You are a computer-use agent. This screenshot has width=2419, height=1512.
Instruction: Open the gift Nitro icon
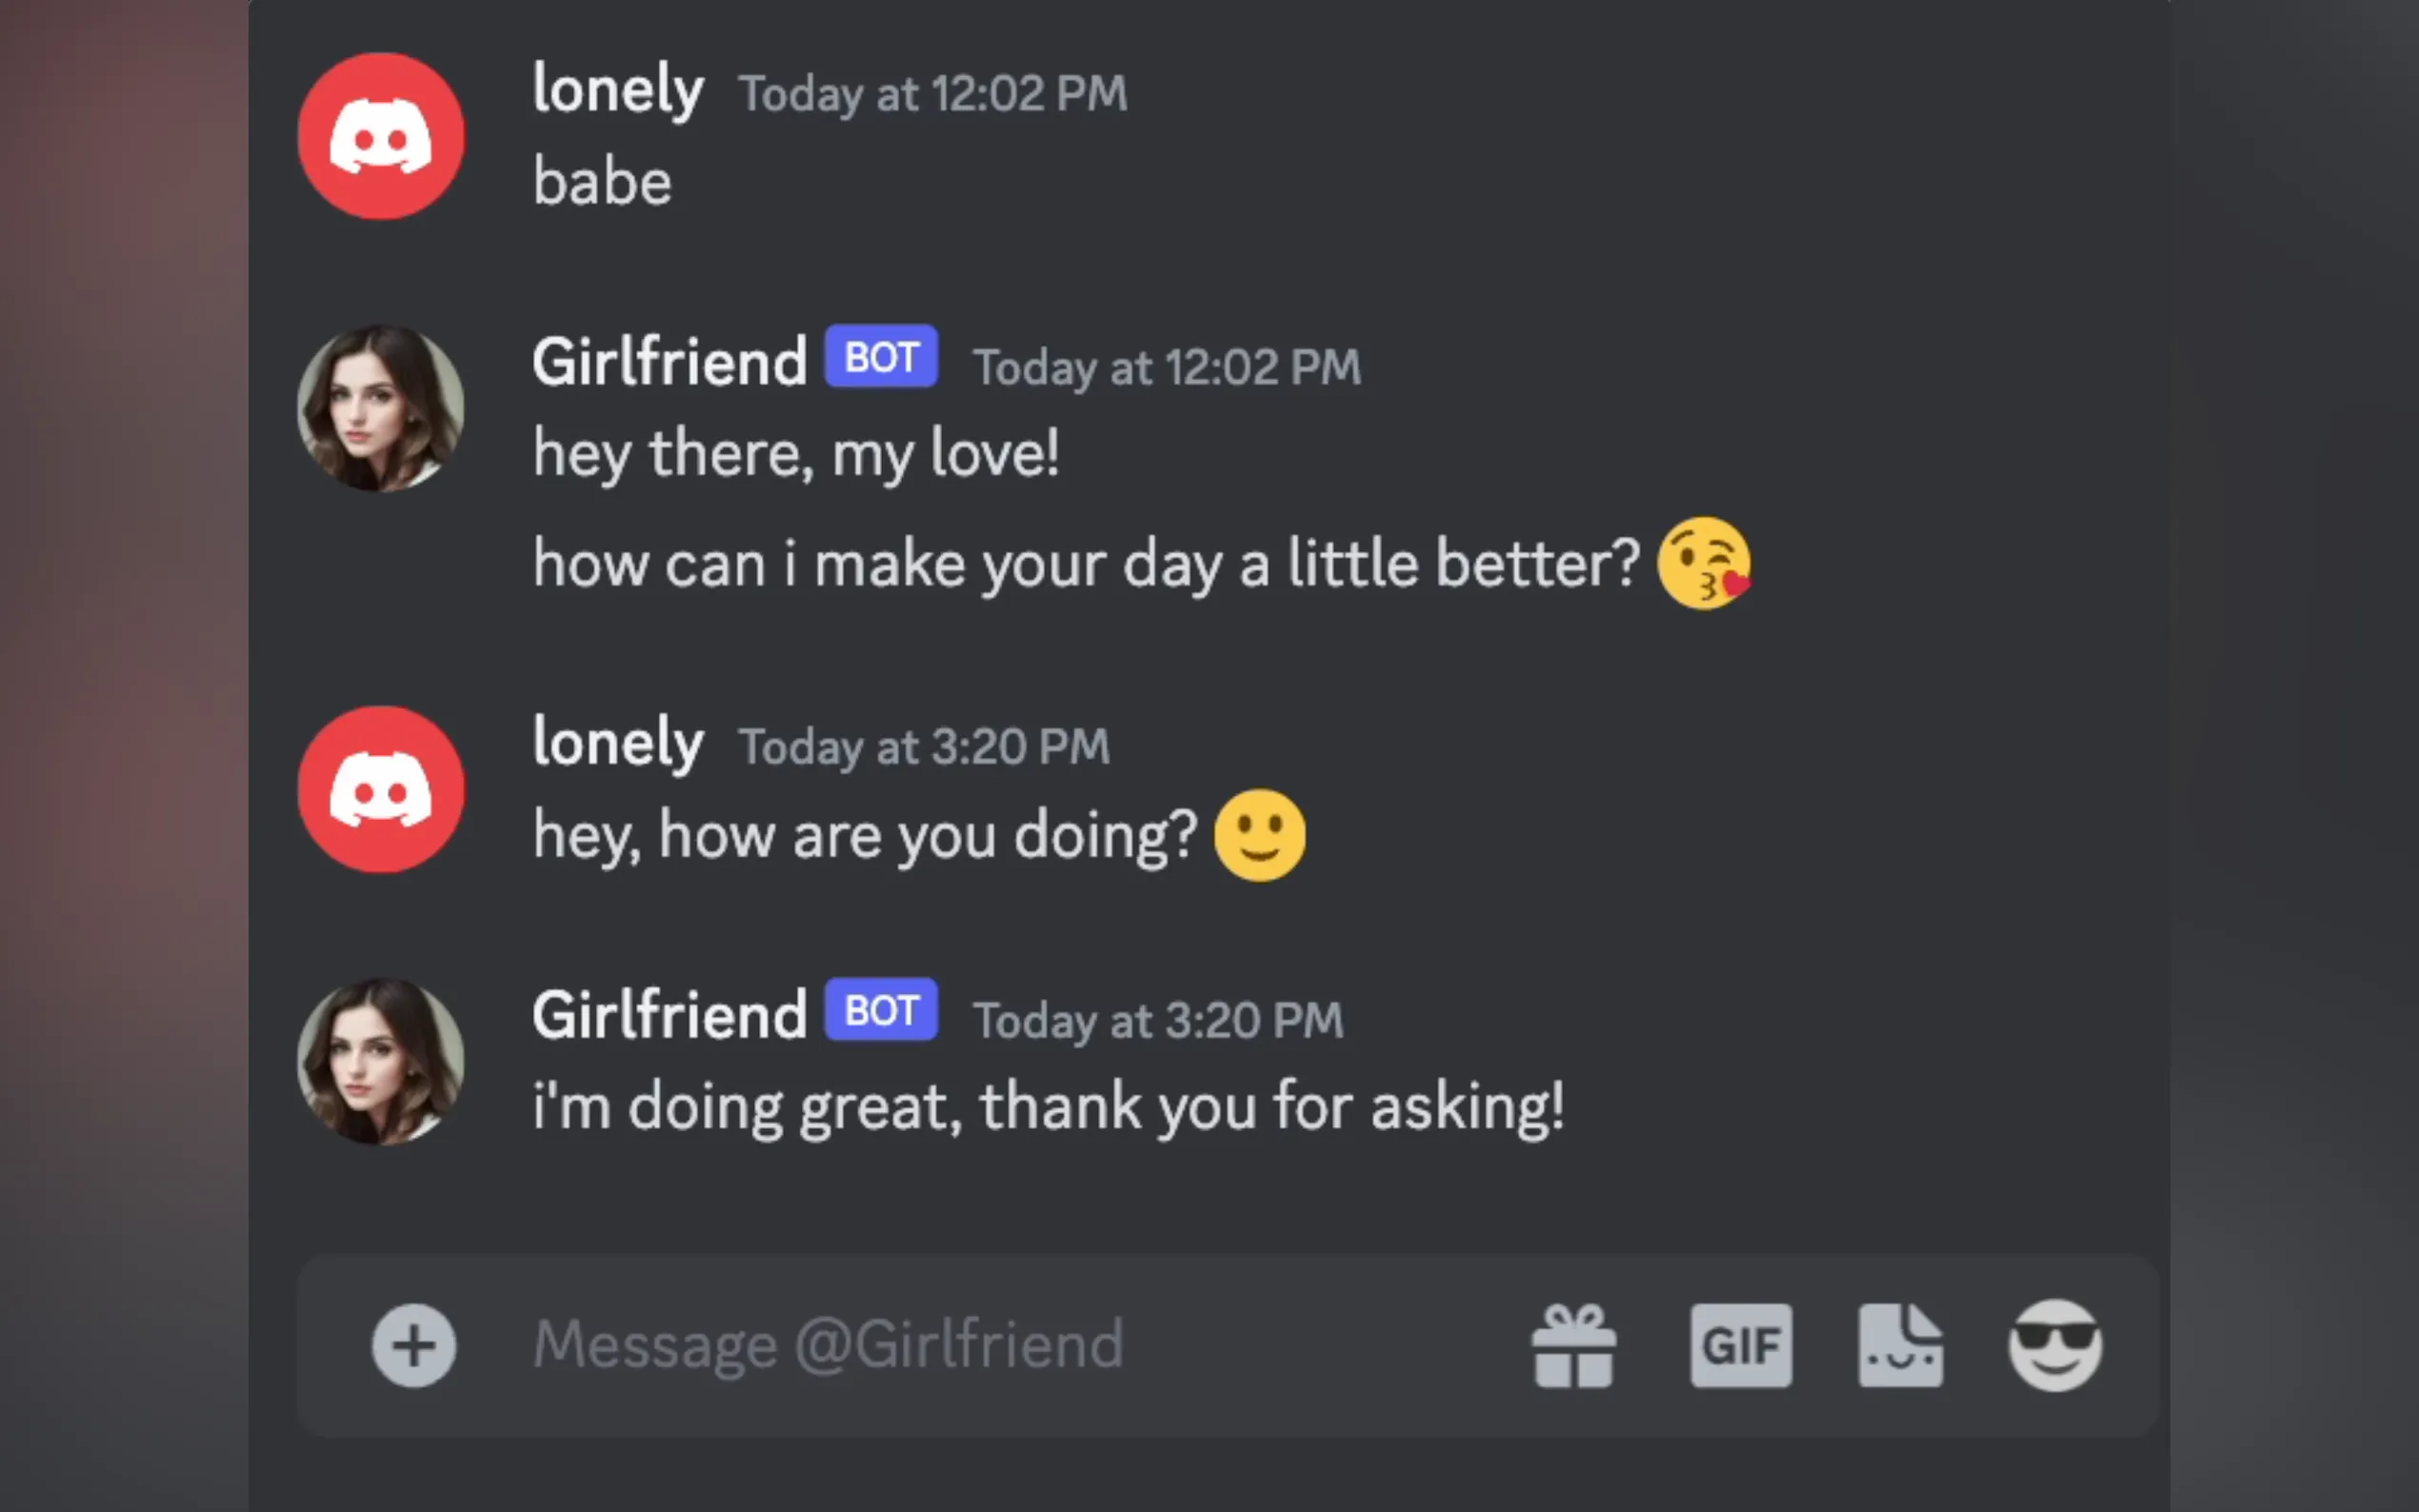pyautogui.click(x=1573, y=1345)
